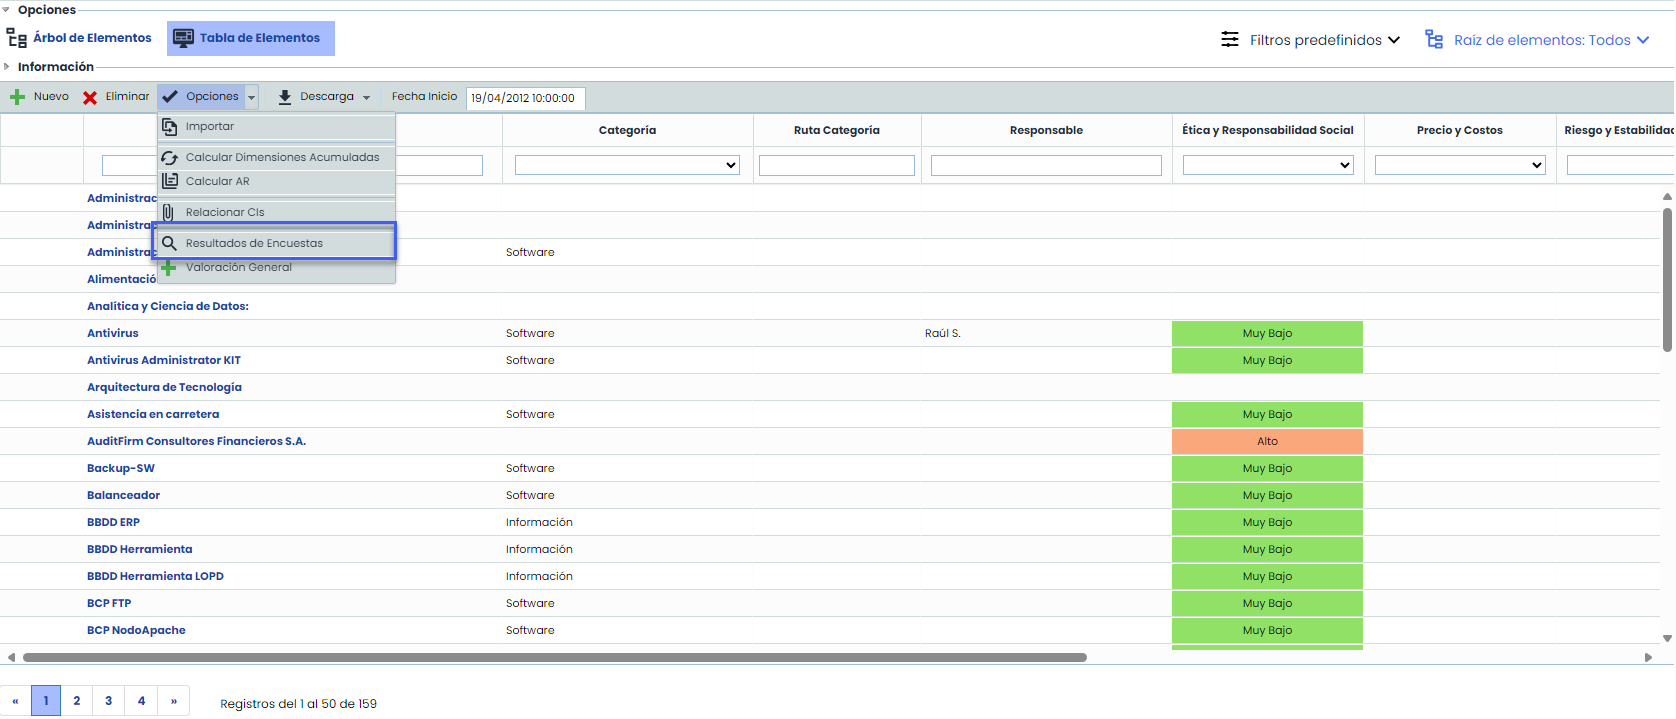Choose Calcular Dimensiones Acumuladas option

click(x=282, y=157)
